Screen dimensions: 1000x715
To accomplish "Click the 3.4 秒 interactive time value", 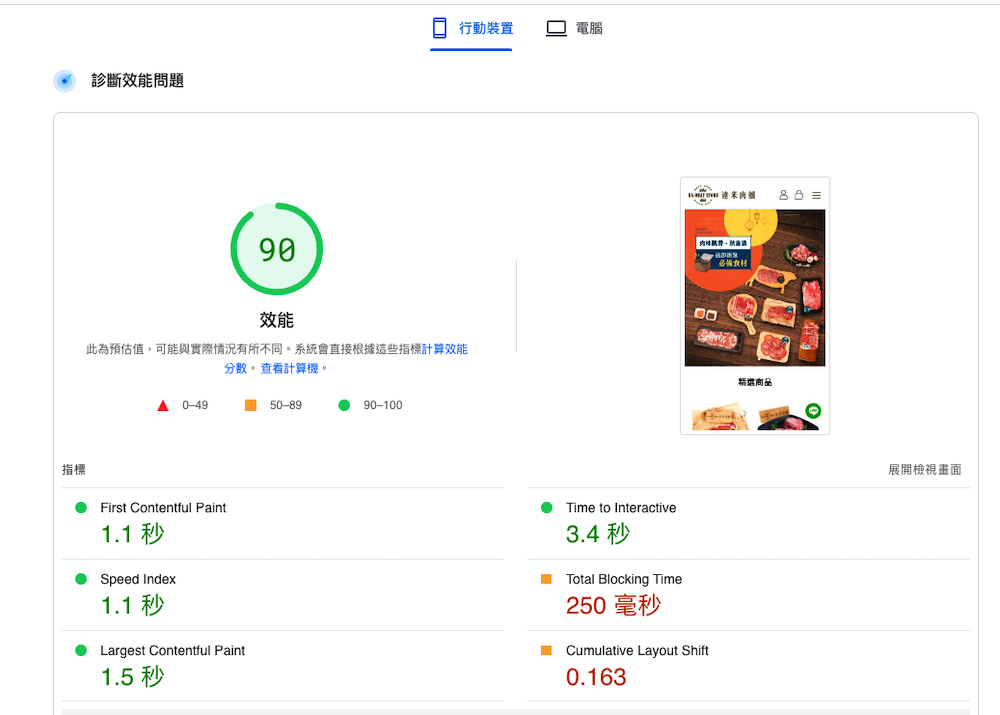I will point(598,534).
